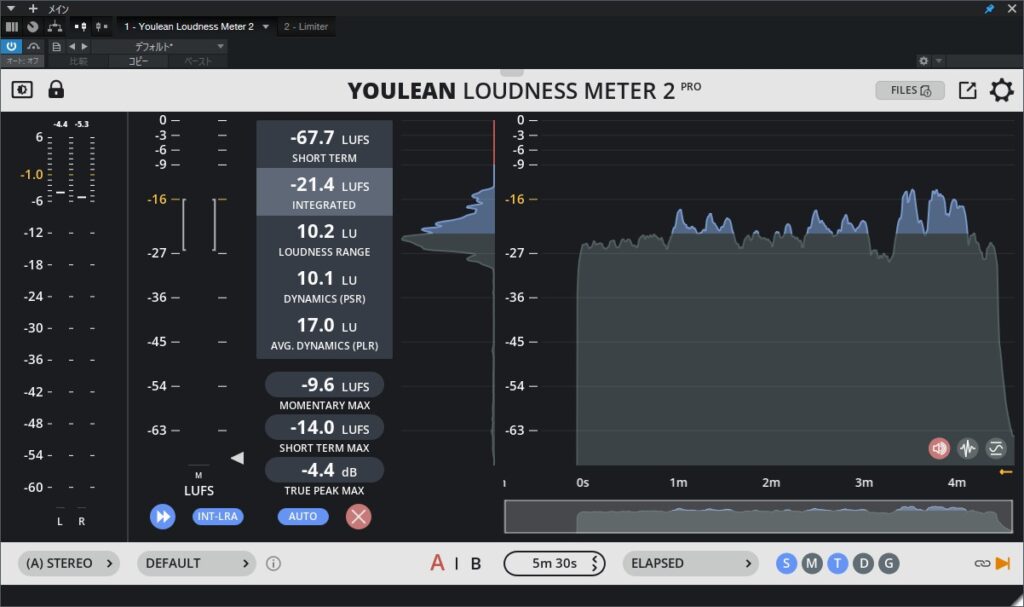The width and height of the screenshot is (1024, 607).
Task: Click the timeline overview strip
Action: [x=758, y=517]
